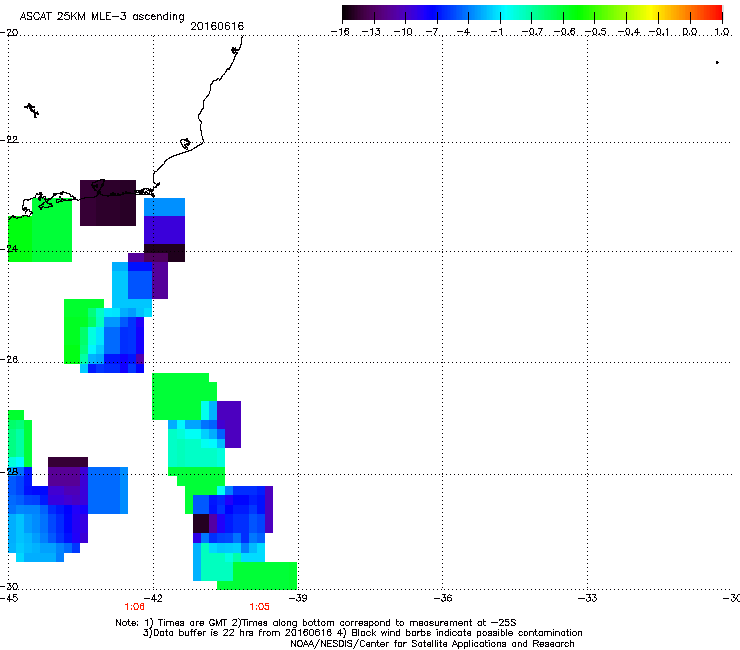Click the -39 longitude axis label
This screenshot has width=740, height=650.
[x=298, y=598]
